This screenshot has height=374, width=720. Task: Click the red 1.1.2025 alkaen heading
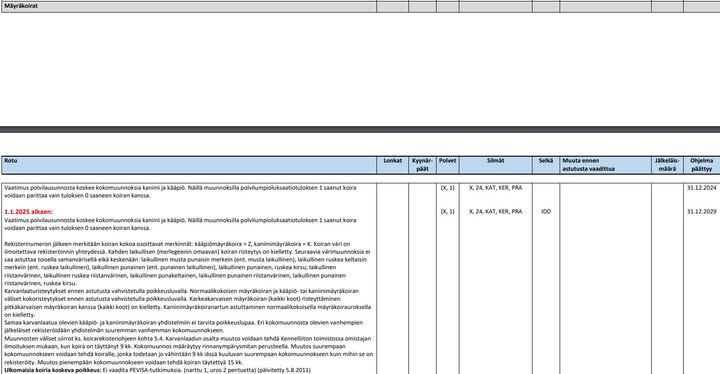tap(28, 212)
